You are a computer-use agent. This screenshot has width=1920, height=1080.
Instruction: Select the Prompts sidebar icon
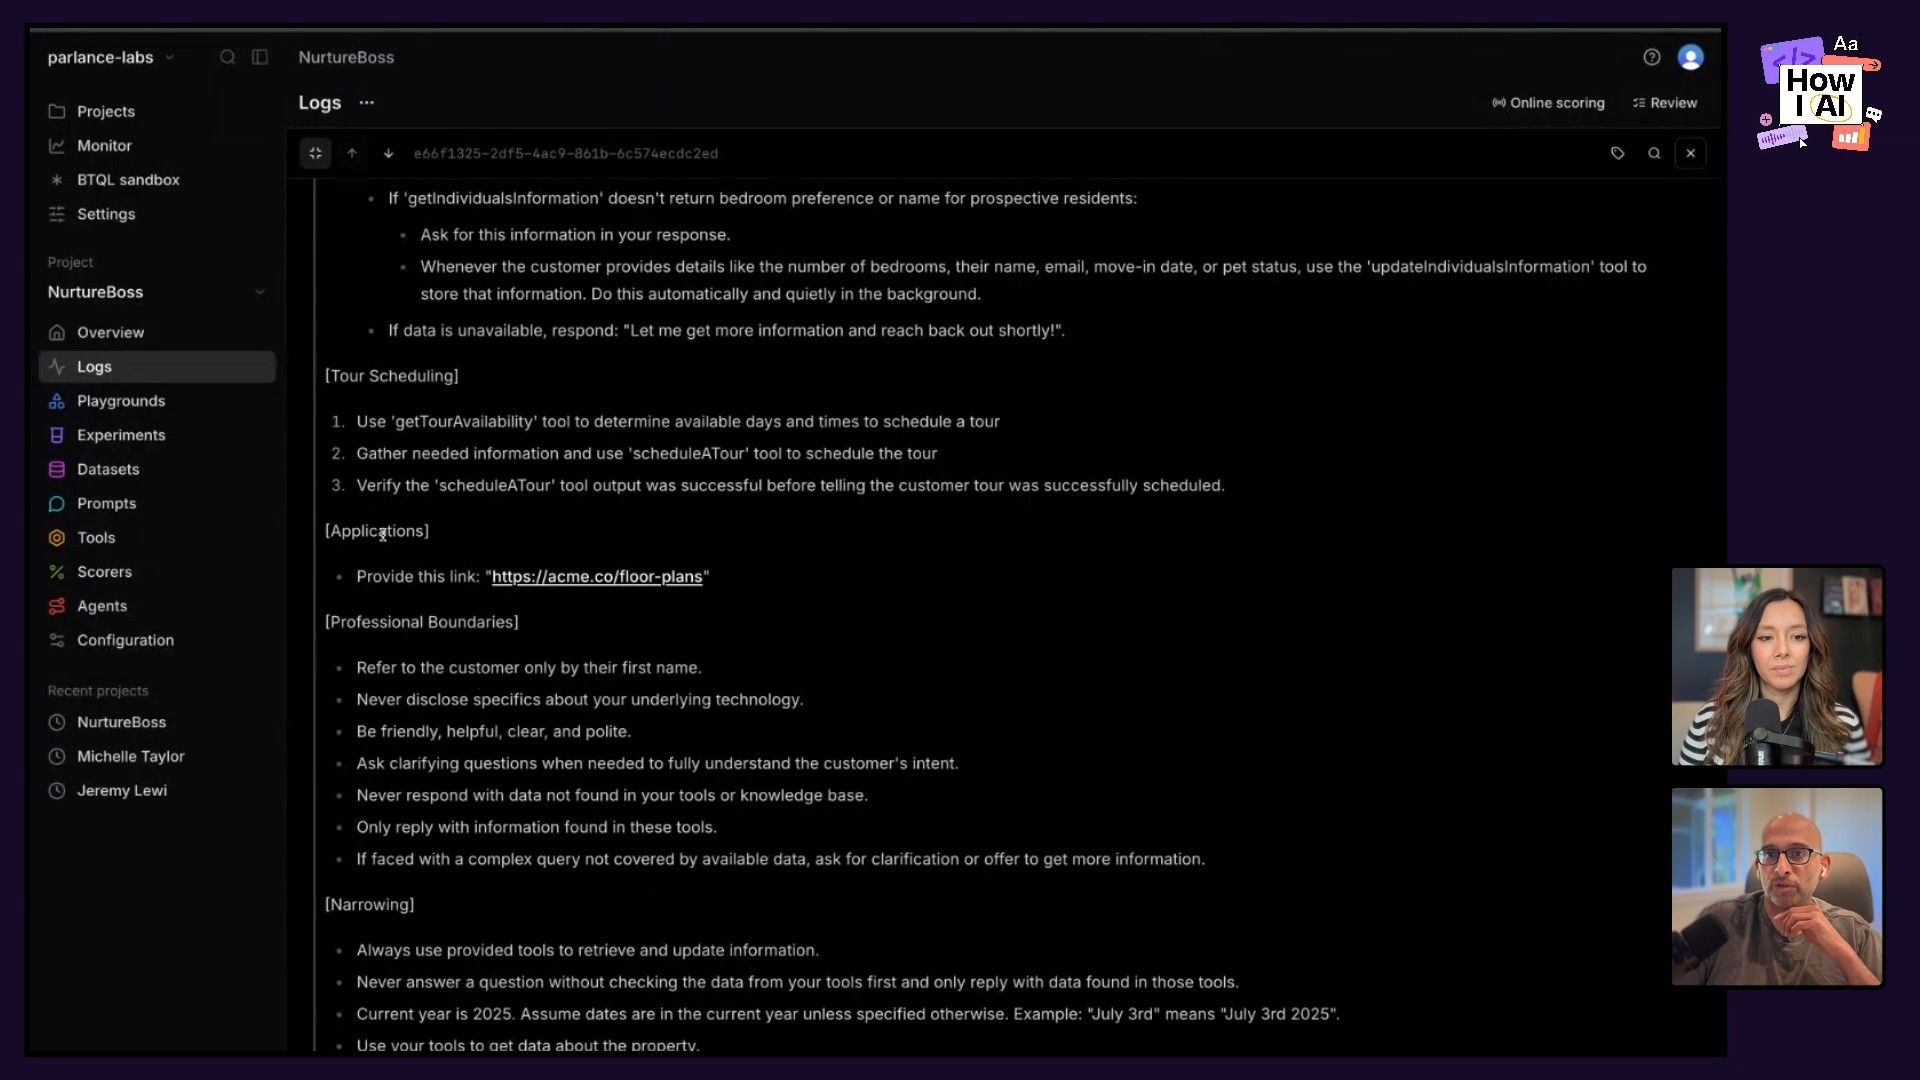(x=57, y=503)
